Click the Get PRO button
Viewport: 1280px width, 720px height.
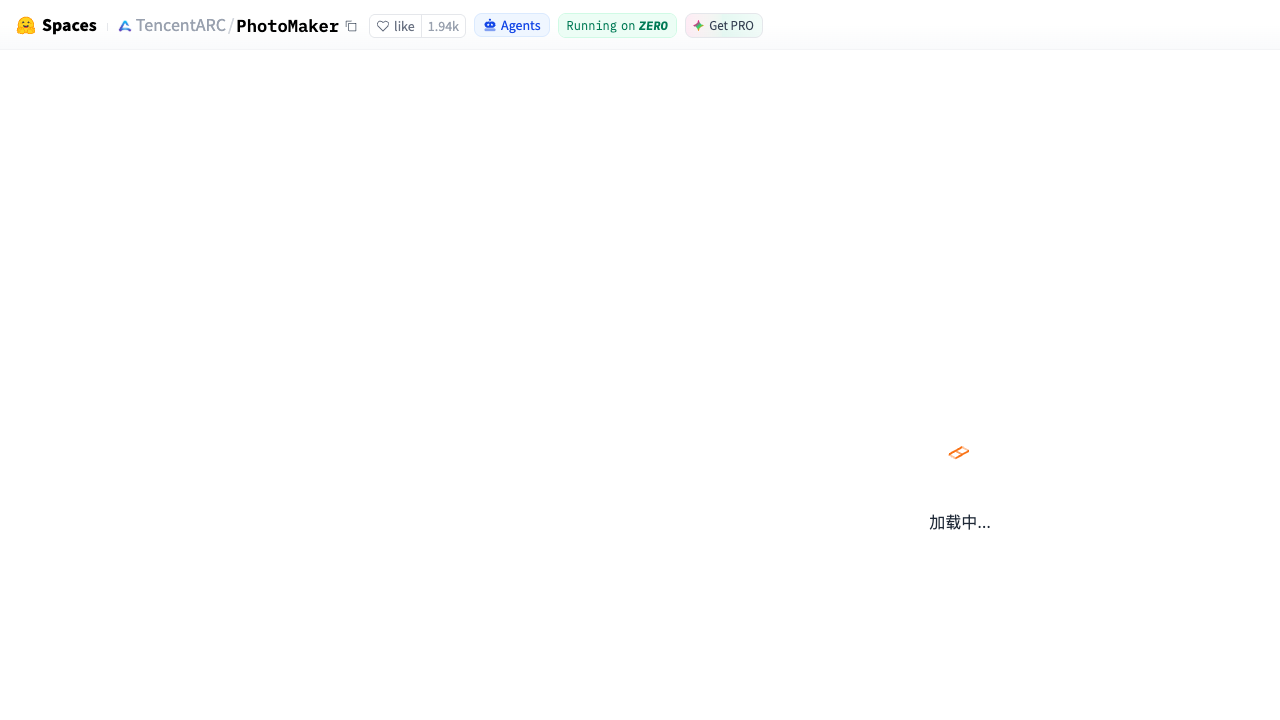724,25
